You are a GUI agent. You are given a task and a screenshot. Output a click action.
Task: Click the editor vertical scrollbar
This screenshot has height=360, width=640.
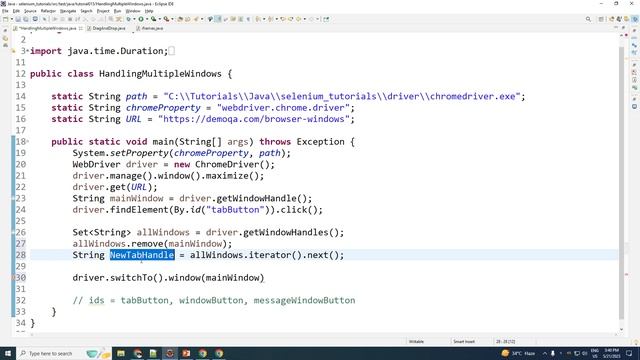(x=621, y=182)
